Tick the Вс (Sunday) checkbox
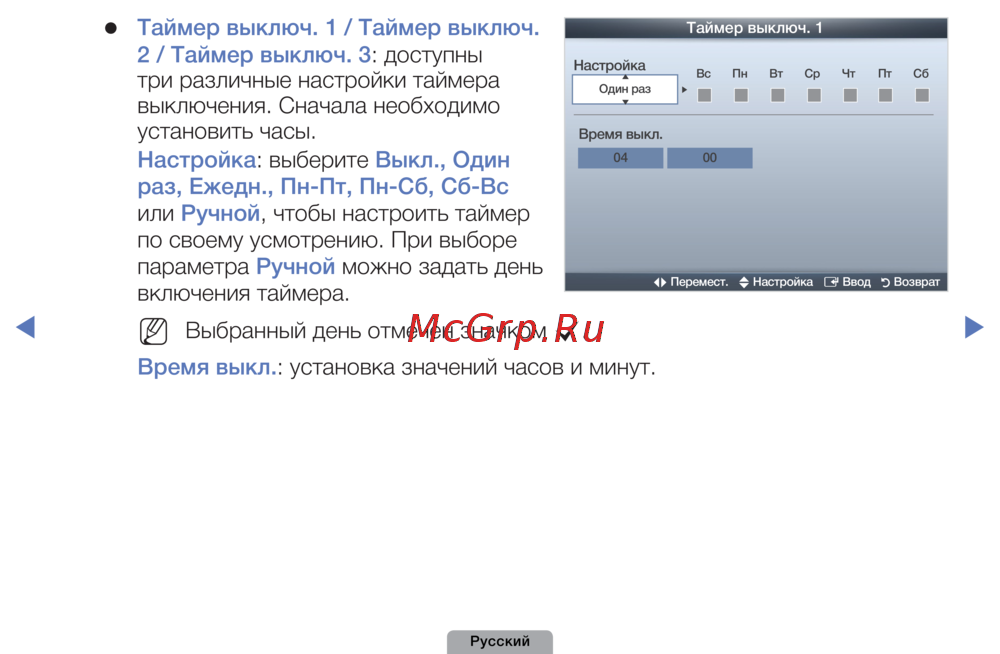This screenshot has height=654, width=1000. click(704, 96)
